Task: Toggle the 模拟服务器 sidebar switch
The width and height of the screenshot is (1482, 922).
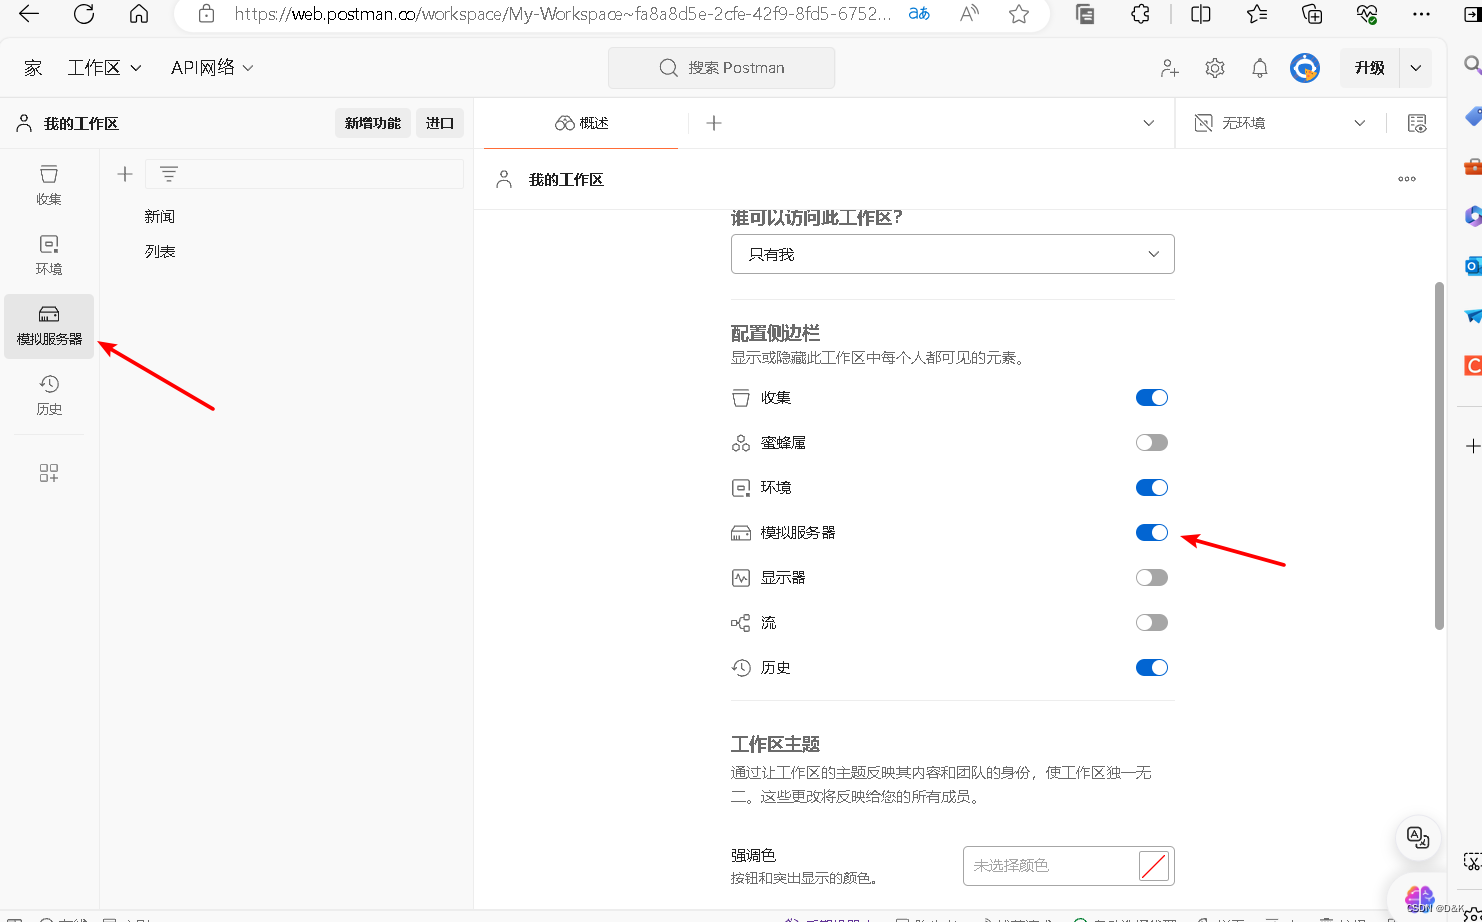Action: (x=1152, y=533)
